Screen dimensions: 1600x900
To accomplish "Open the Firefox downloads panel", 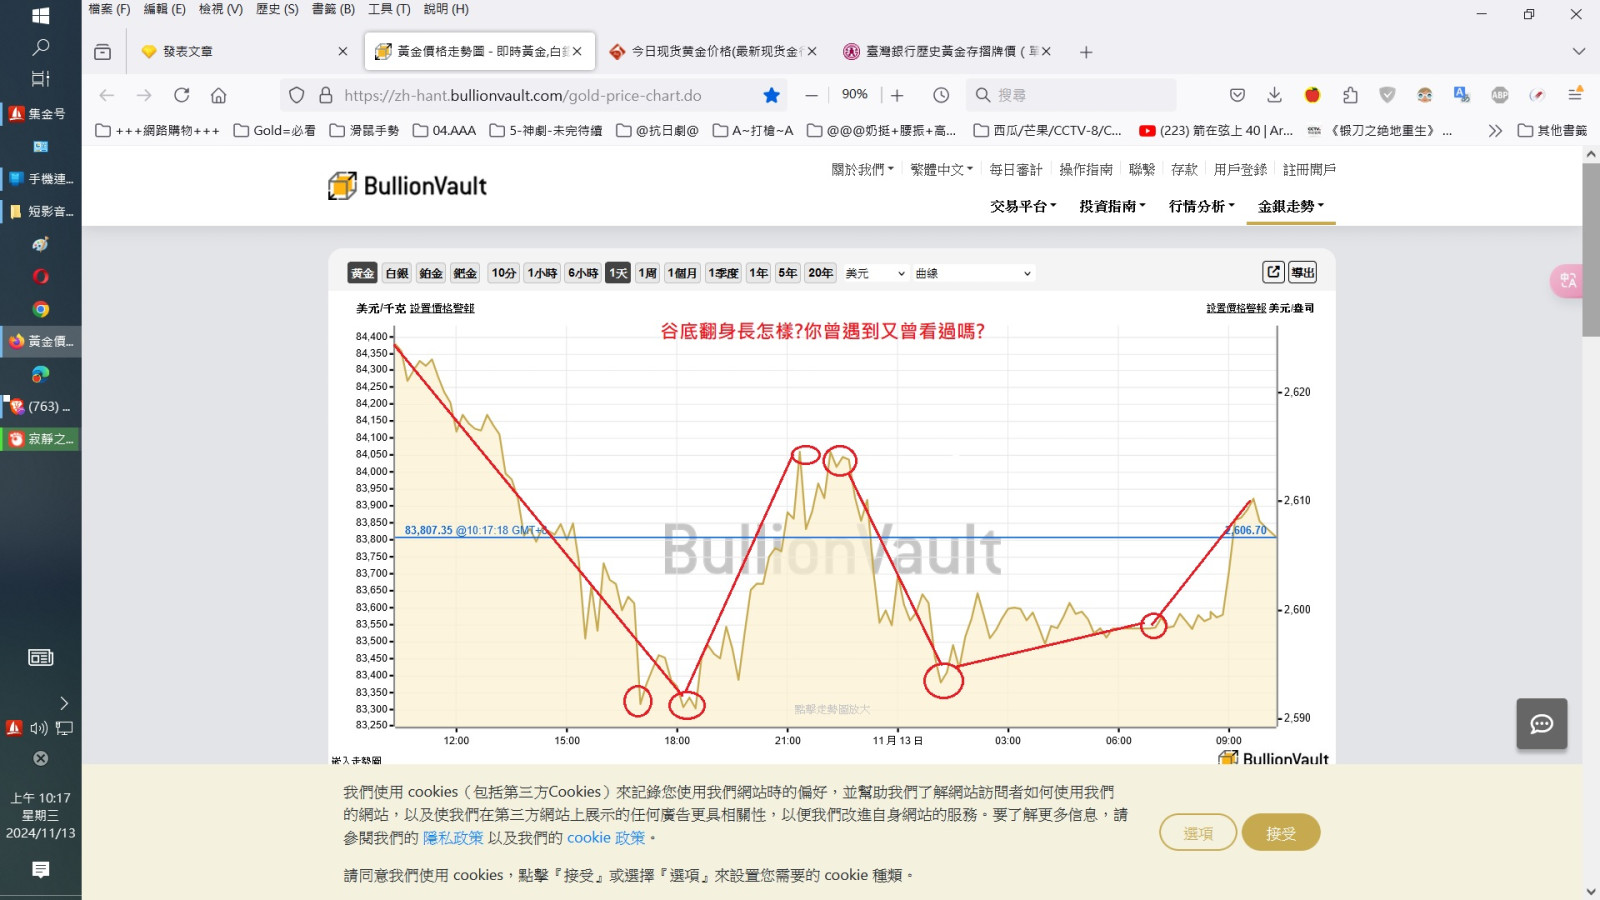I will (1274, 95).
